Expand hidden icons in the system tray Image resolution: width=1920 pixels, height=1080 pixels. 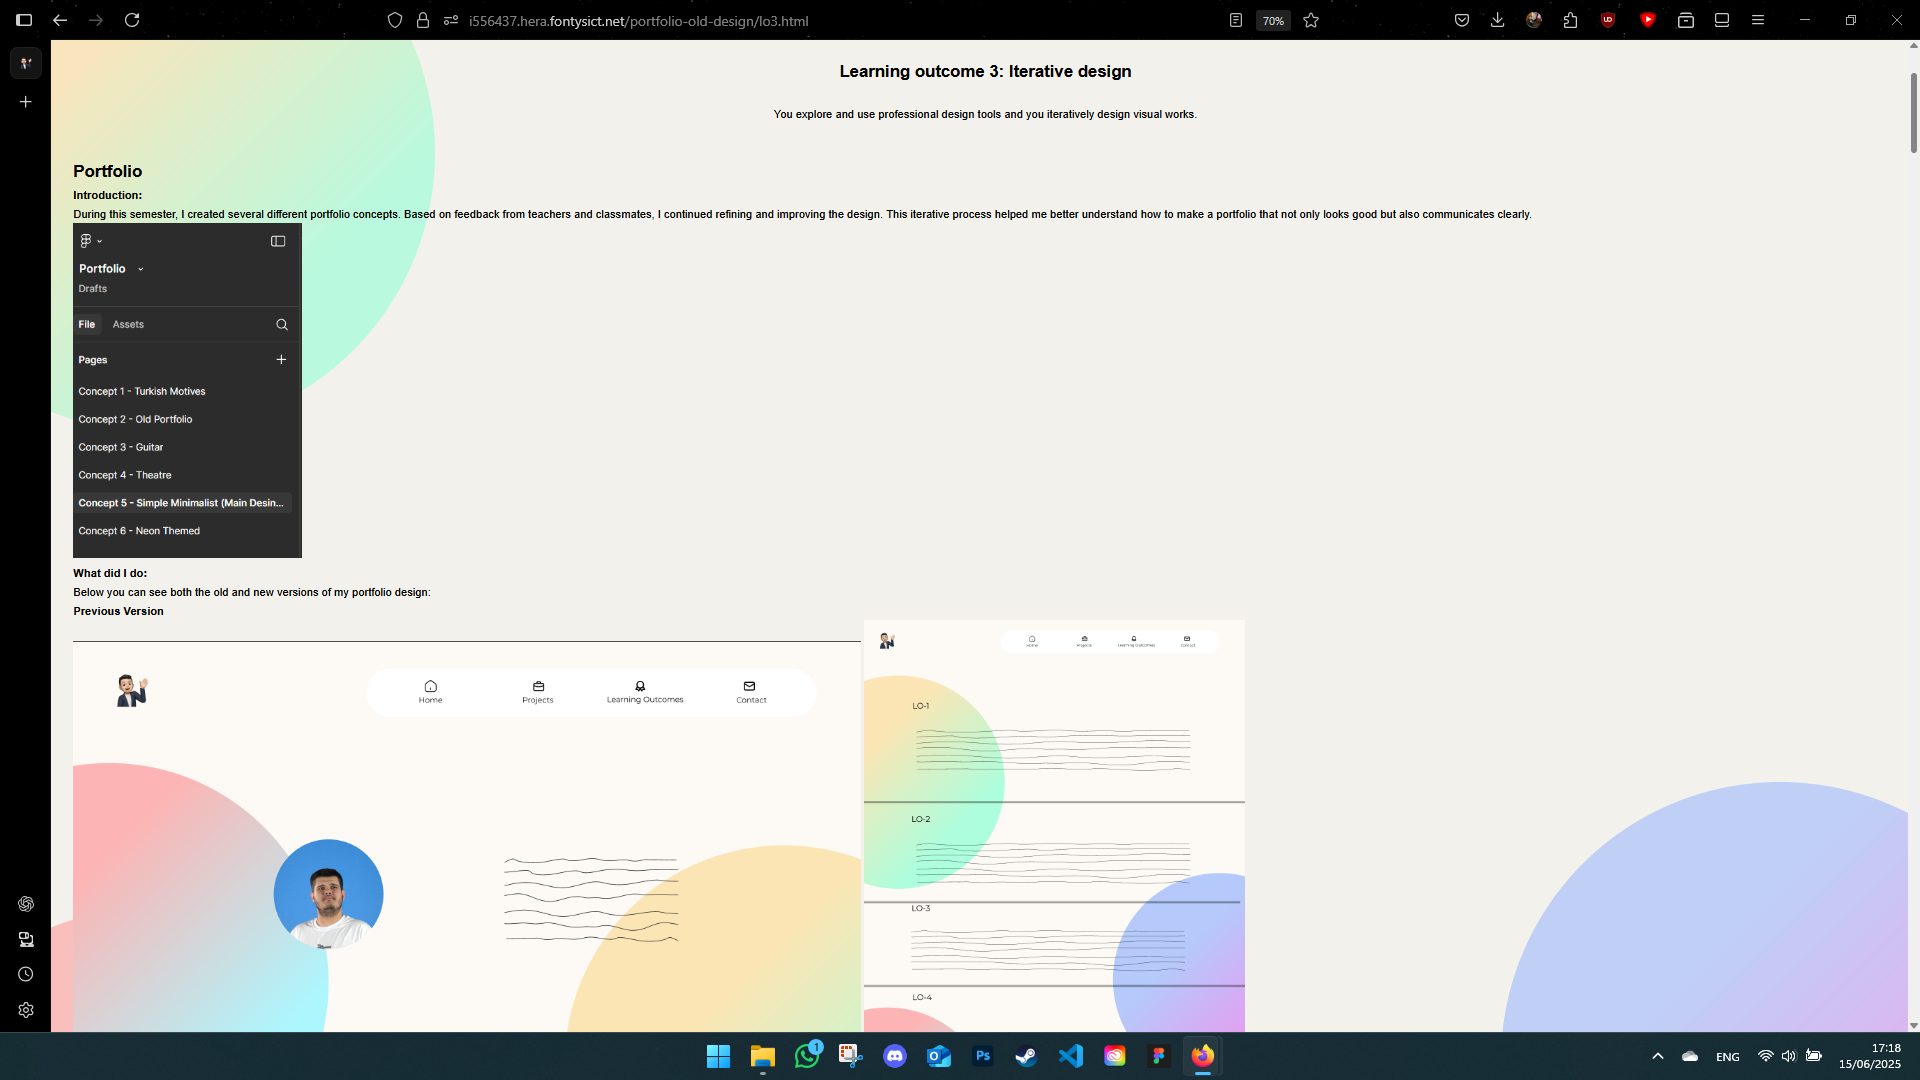(x=1657, y=1055)
